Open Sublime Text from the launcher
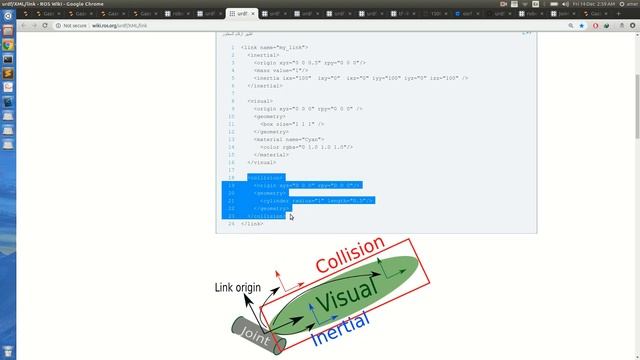Viewport: 640px width, 360px height. 8,73
